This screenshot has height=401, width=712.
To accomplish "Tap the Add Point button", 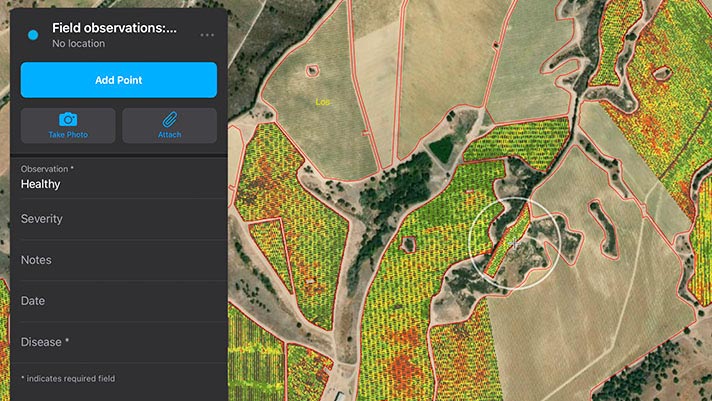I will [119, 80].
